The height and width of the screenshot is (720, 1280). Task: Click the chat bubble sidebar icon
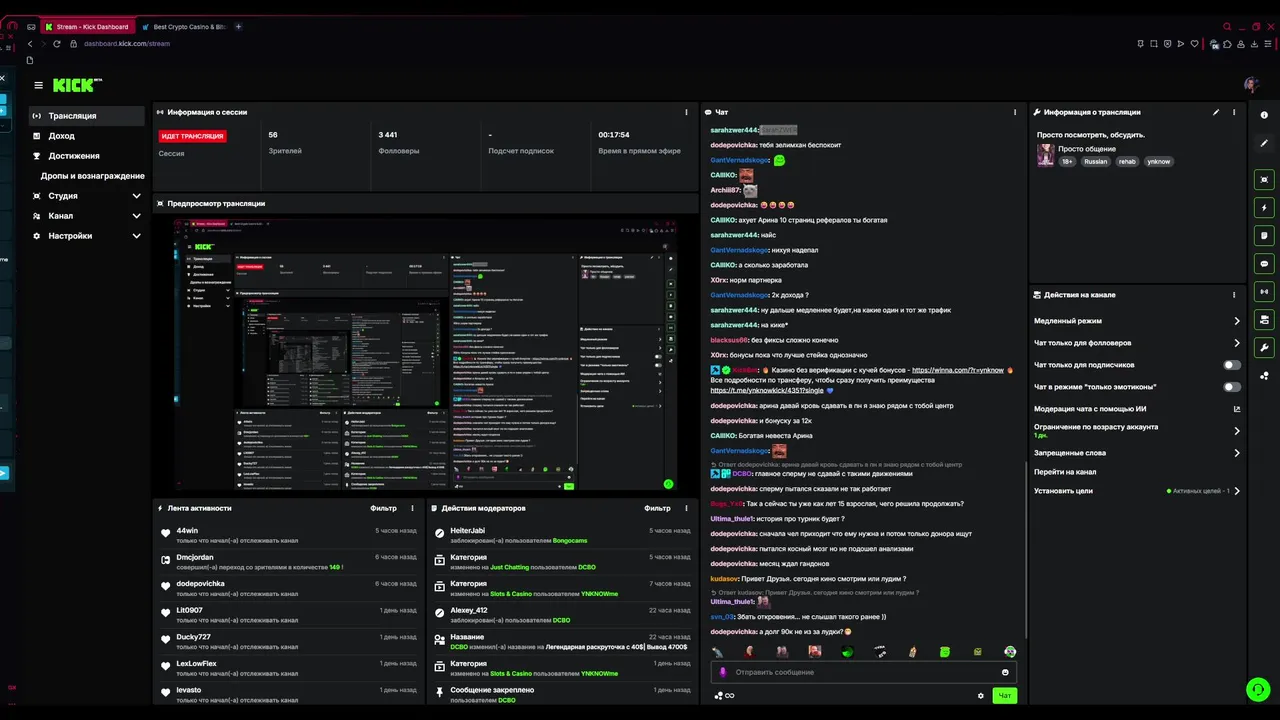click(x=1264, y=264)
